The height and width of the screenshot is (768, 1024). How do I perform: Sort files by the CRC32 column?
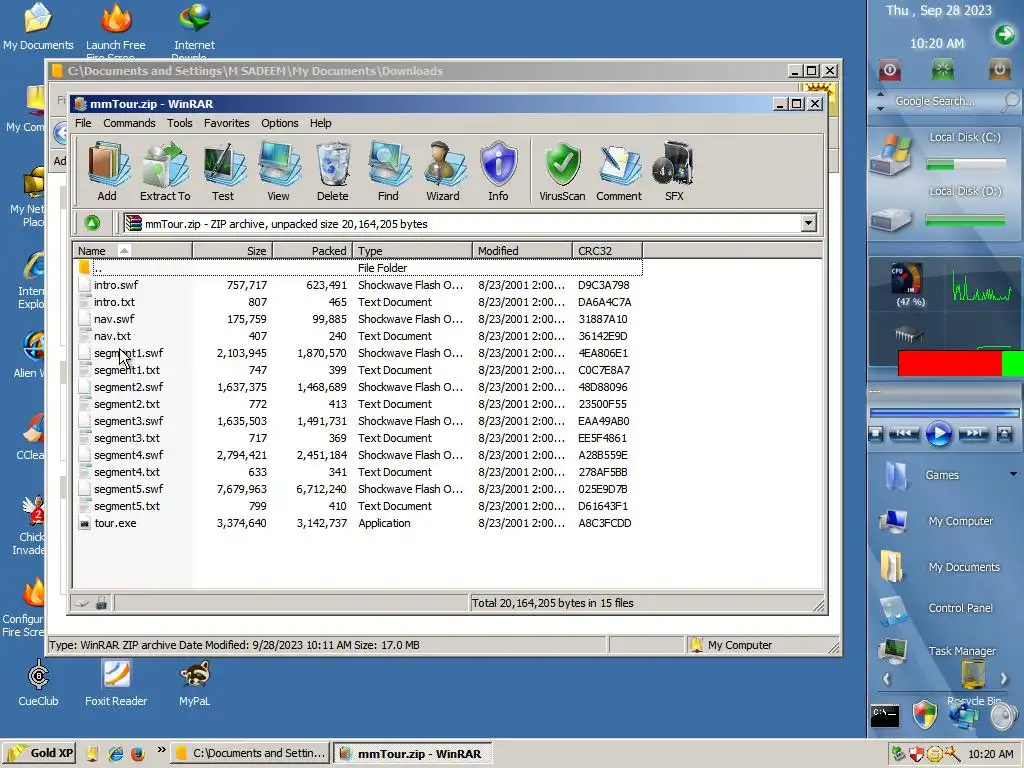click(x=607, y=251)
